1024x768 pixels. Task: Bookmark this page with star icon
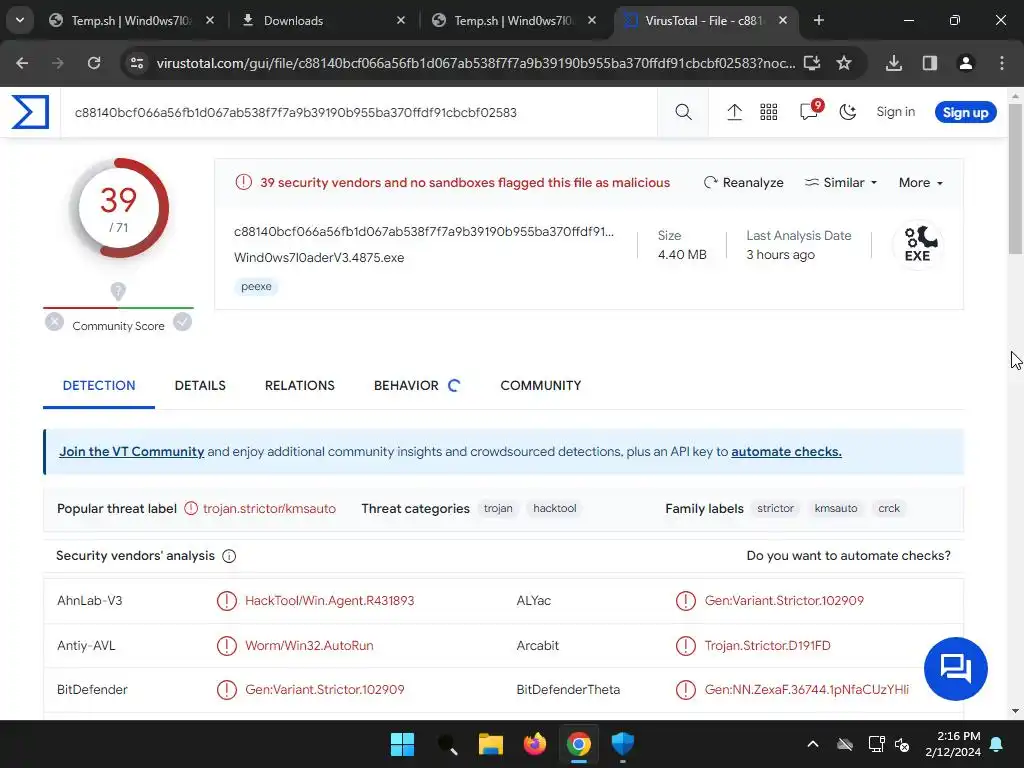pos(844,63)
